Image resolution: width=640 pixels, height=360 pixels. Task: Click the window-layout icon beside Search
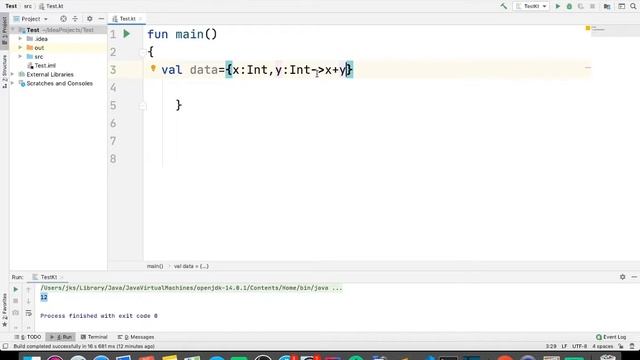pyautogui.click(x=622, y=6)
